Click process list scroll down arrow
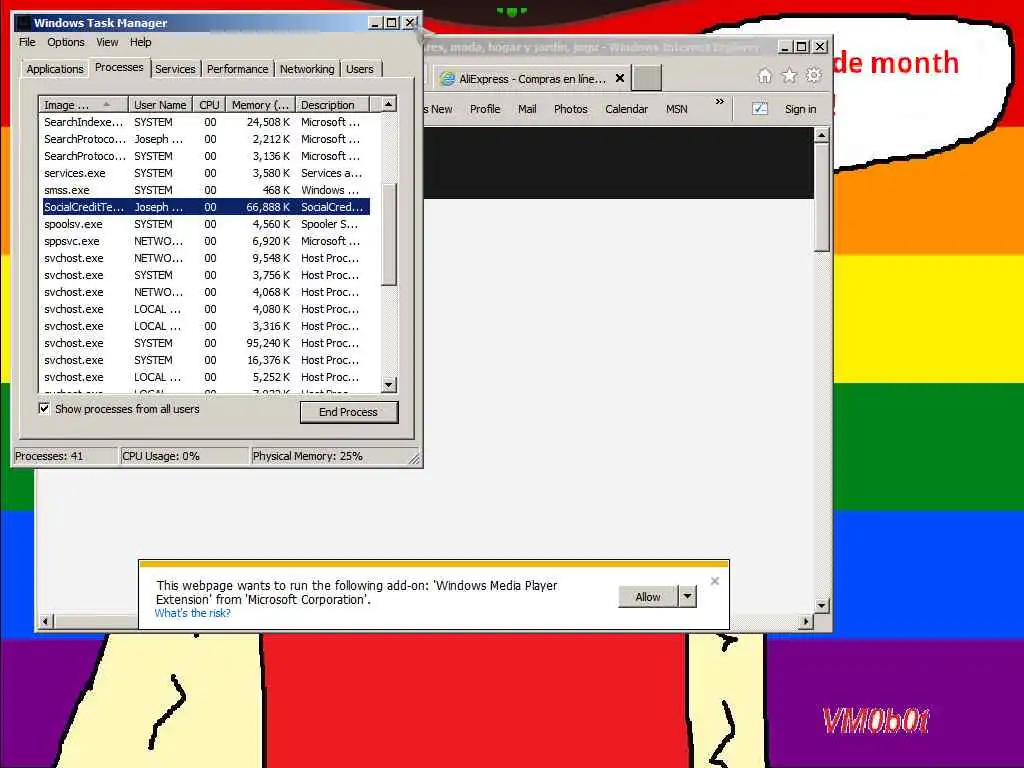1024x768 pixels. tap(389, 385)
